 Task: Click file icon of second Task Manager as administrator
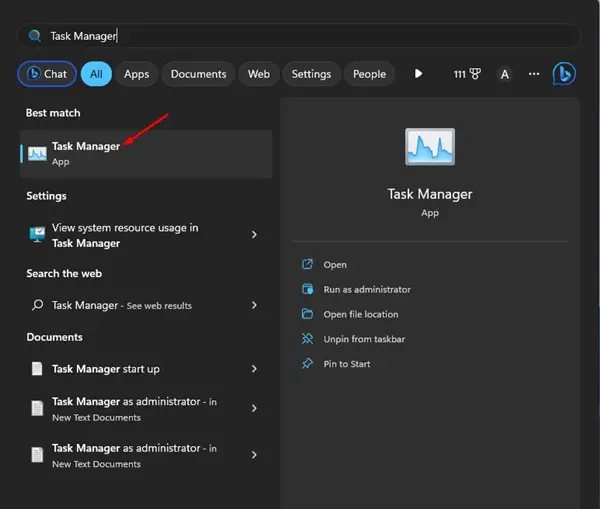pos(37,455)
